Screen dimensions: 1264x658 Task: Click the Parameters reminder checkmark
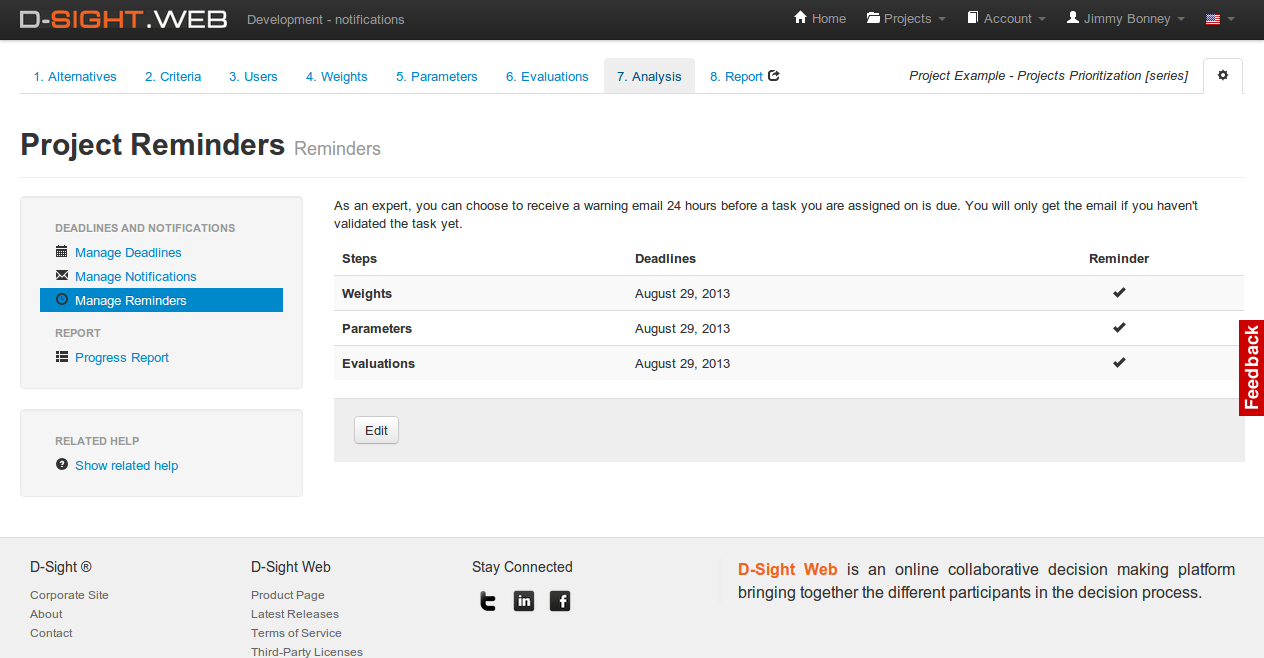pyautogui.click(x=1119, y=328)
